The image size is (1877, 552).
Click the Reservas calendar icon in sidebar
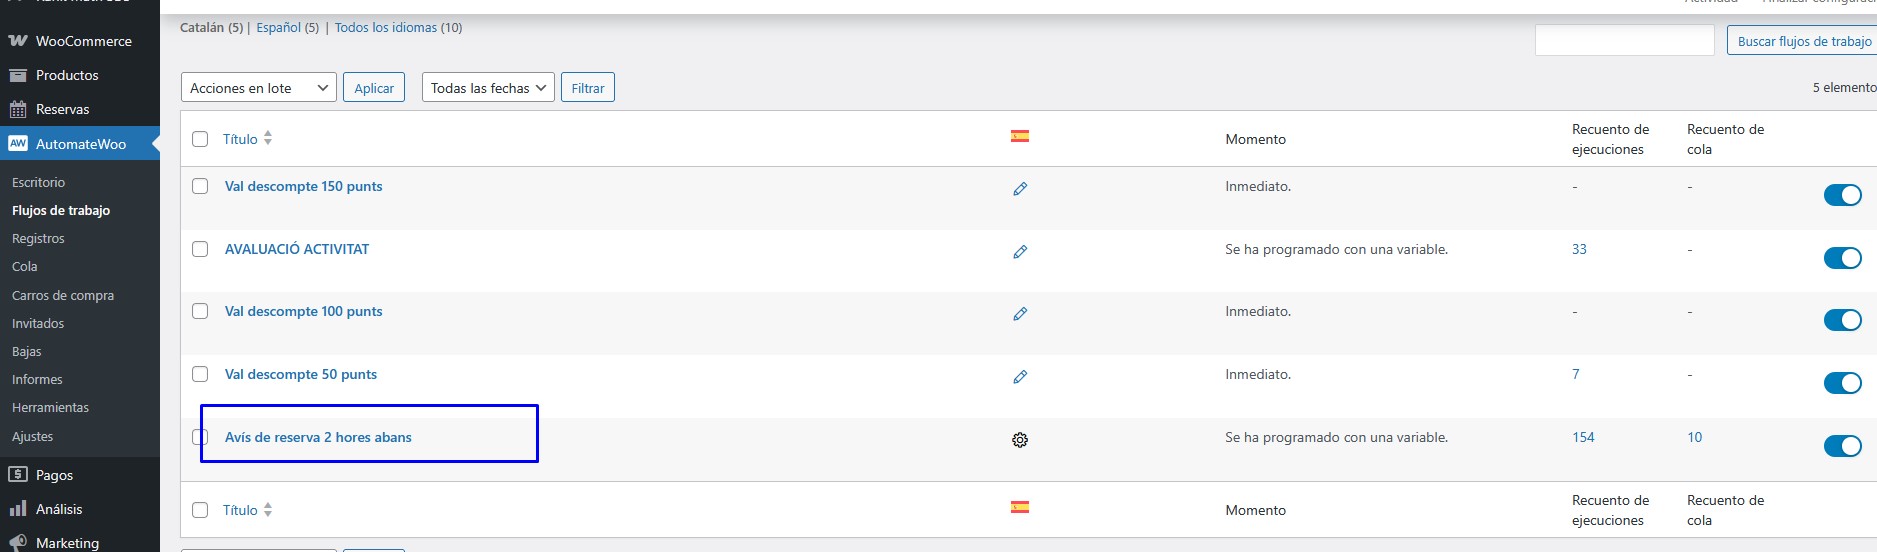(18, 109)
